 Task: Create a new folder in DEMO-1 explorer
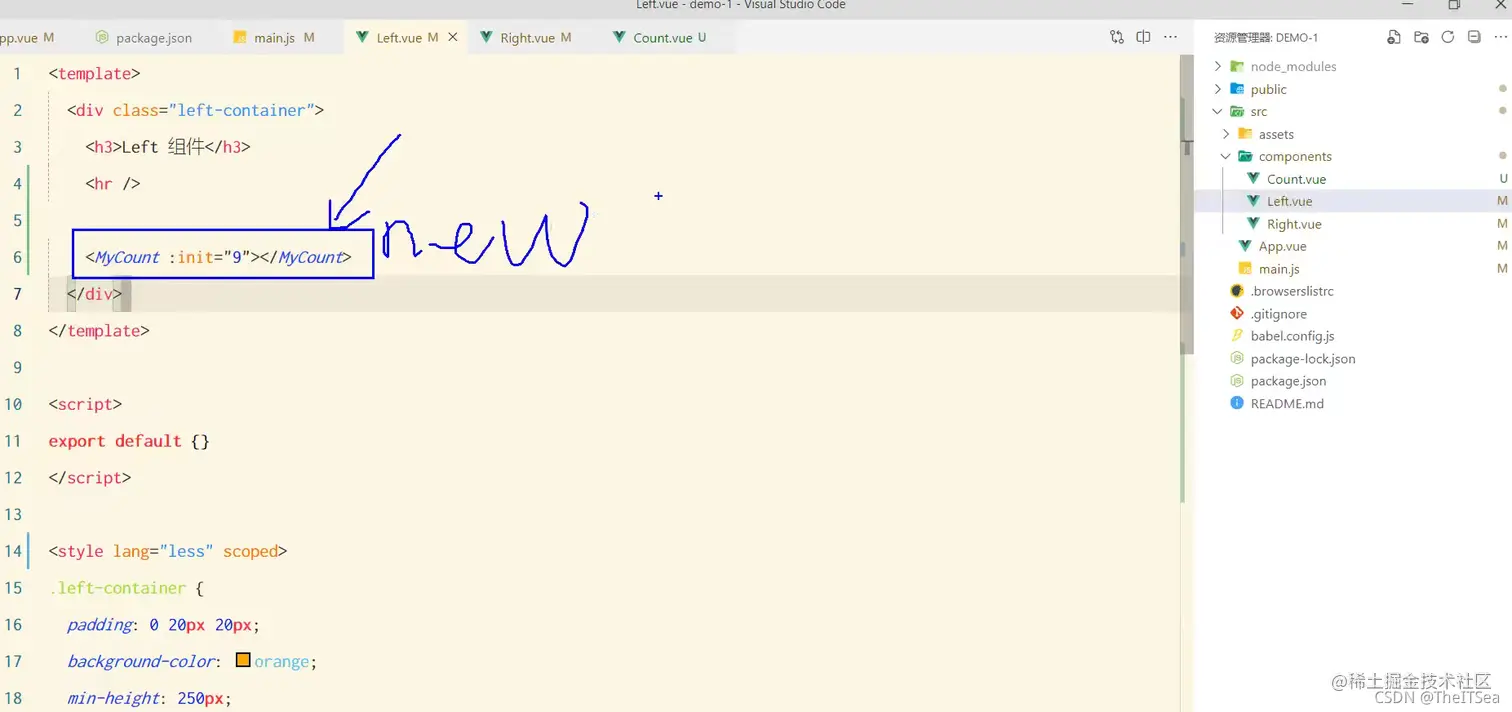tap(1421, 37)
